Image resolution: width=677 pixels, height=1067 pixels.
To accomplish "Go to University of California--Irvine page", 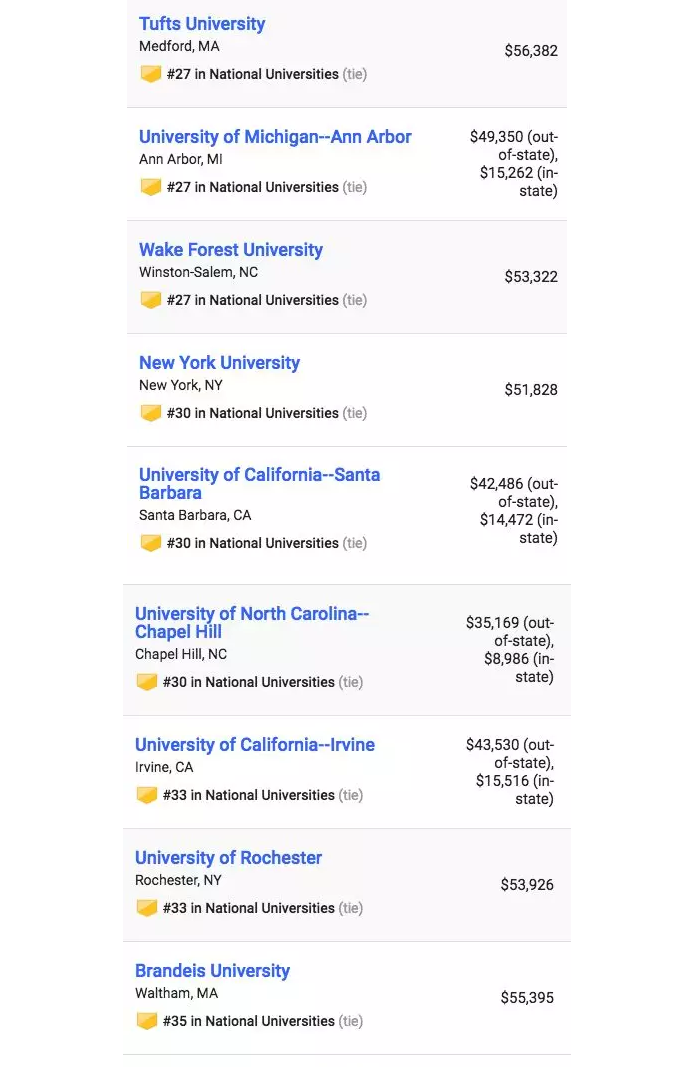I will 254,744.
